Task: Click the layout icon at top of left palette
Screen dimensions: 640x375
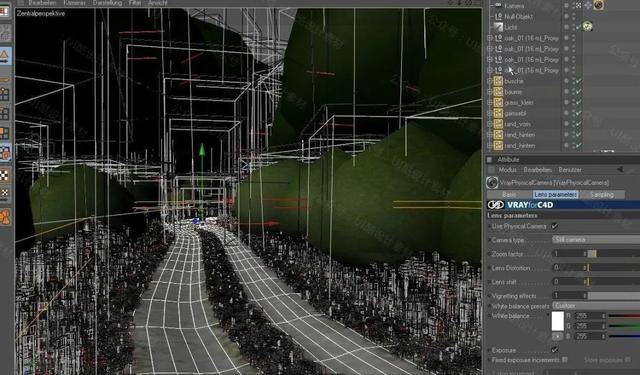Action: (4, 11)
